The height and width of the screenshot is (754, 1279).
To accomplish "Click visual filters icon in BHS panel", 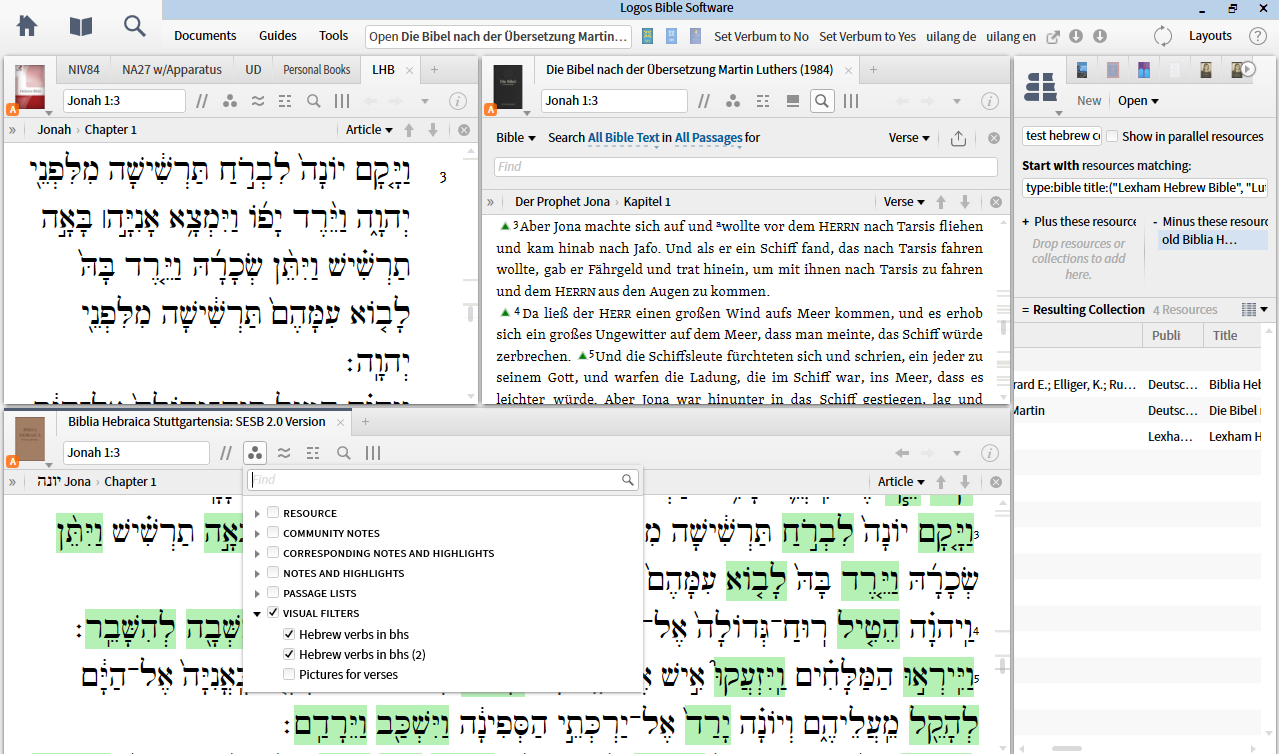I will tap(256, 453).
